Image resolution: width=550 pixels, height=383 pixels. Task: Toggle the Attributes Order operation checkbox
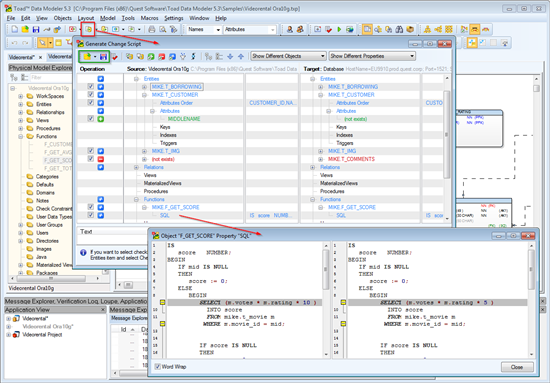90,102
